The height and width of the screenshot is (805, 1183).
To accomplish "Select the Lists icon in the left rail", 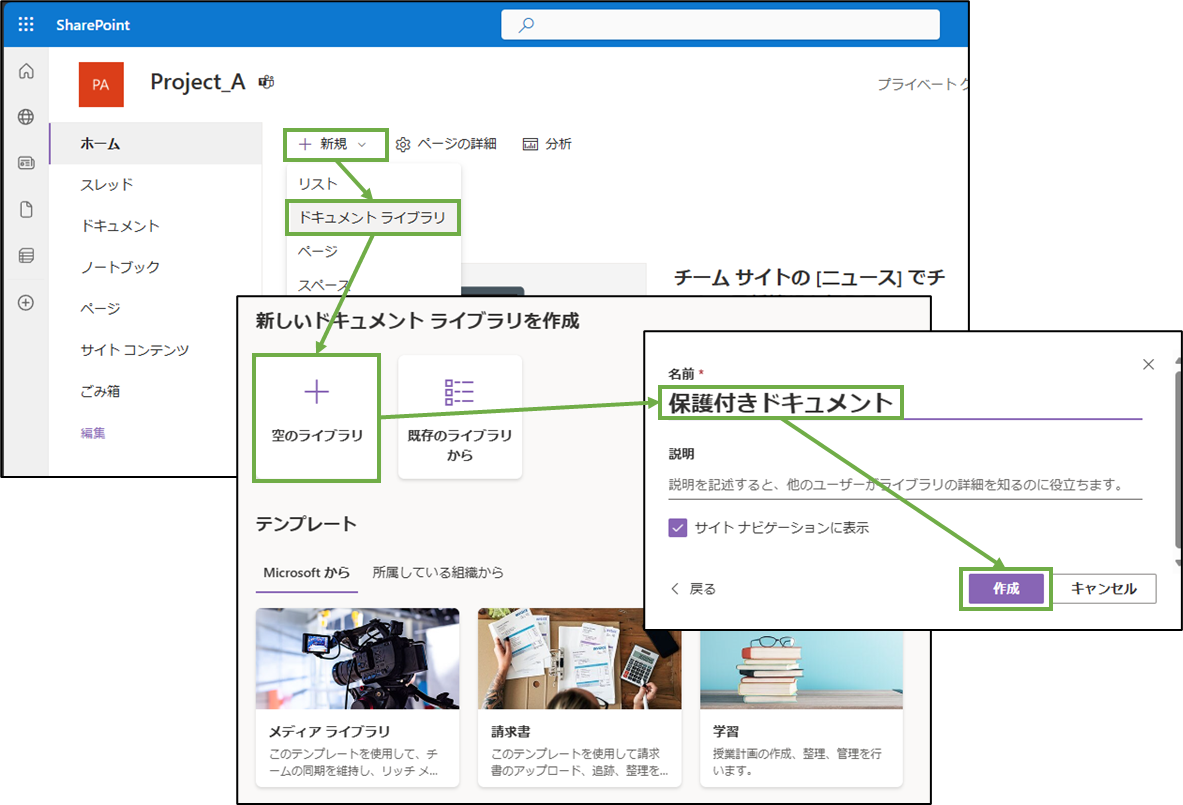I will point(25,256).
